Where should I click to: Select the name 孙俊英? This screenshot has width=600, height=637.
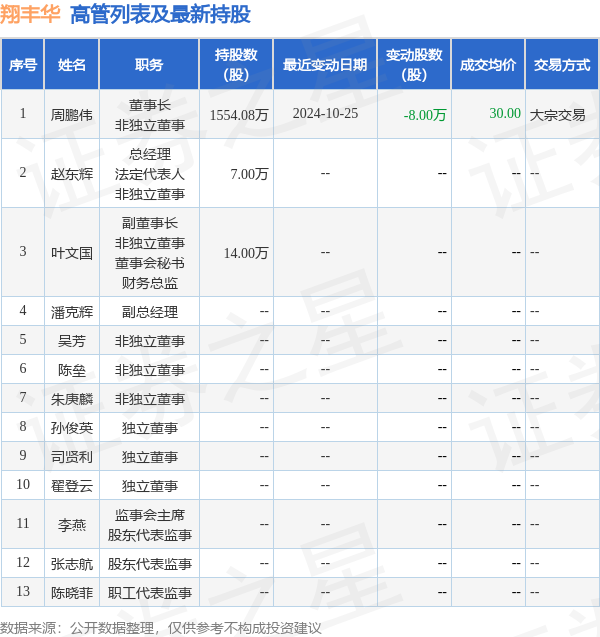pos(71,428)
